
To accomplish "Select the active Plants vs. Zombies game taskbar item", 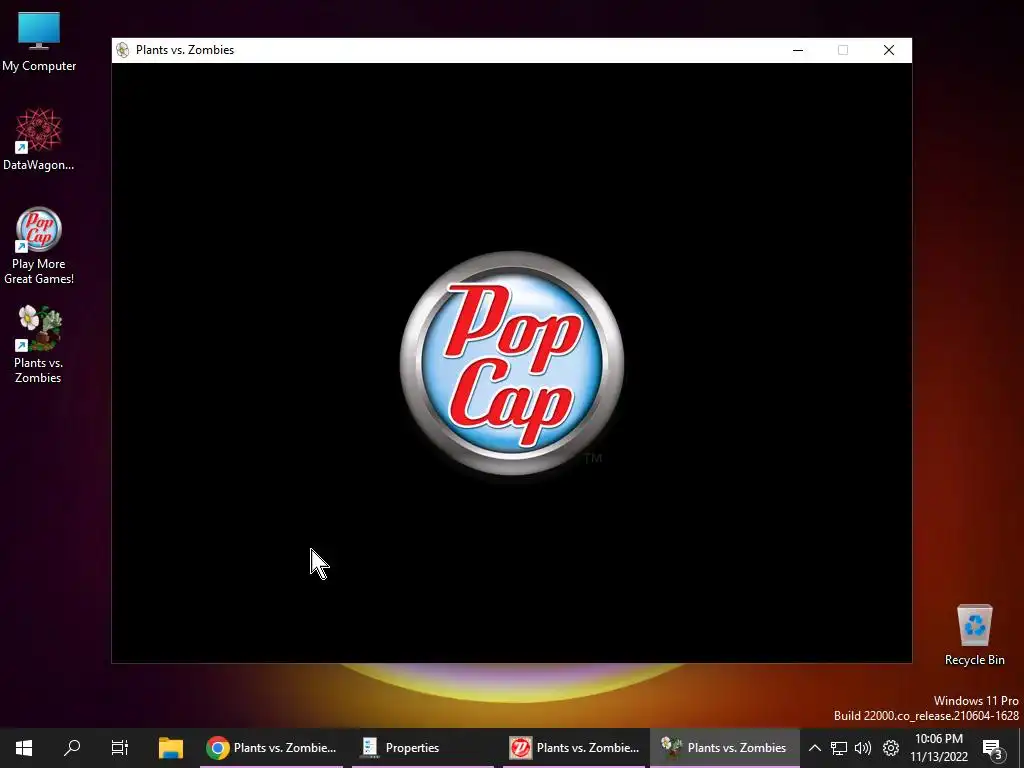I will 725,748.
